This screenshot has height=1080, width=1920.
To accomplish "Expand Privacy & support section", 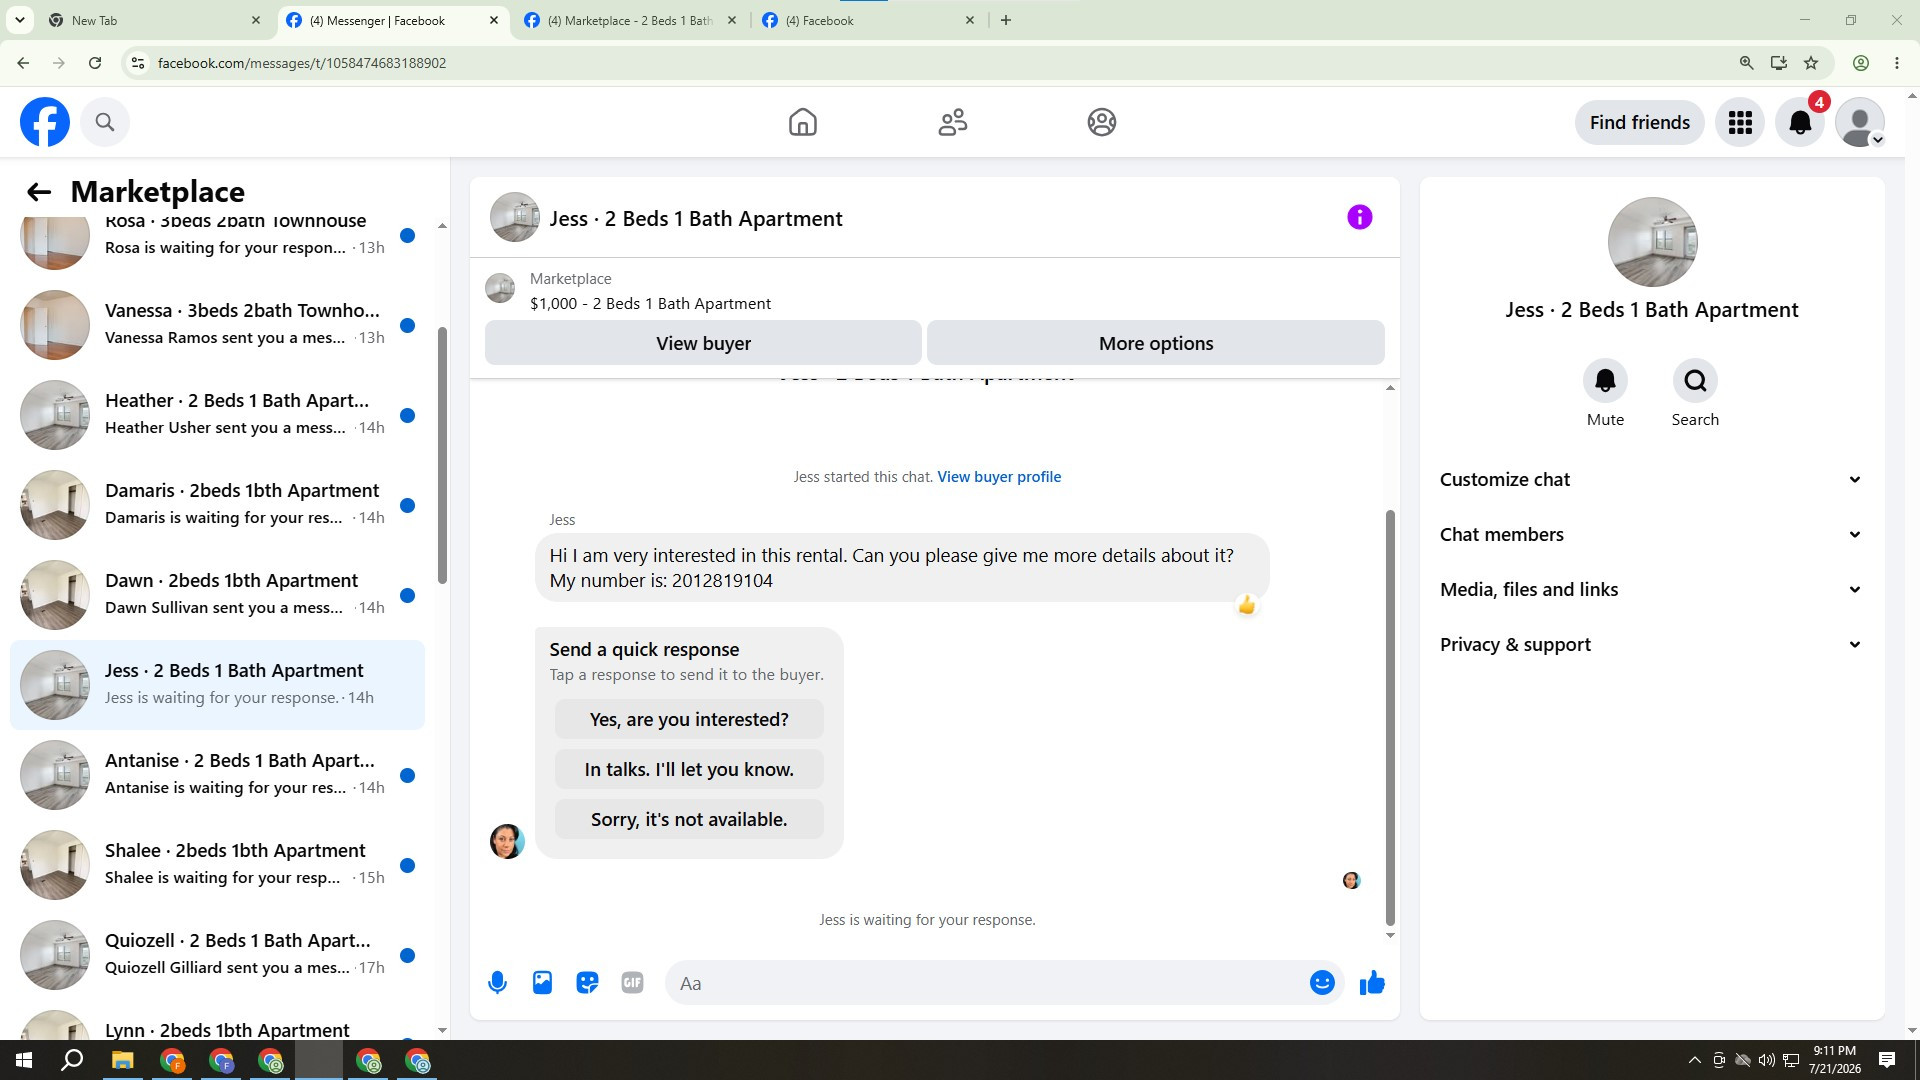I will [1652, 645].
